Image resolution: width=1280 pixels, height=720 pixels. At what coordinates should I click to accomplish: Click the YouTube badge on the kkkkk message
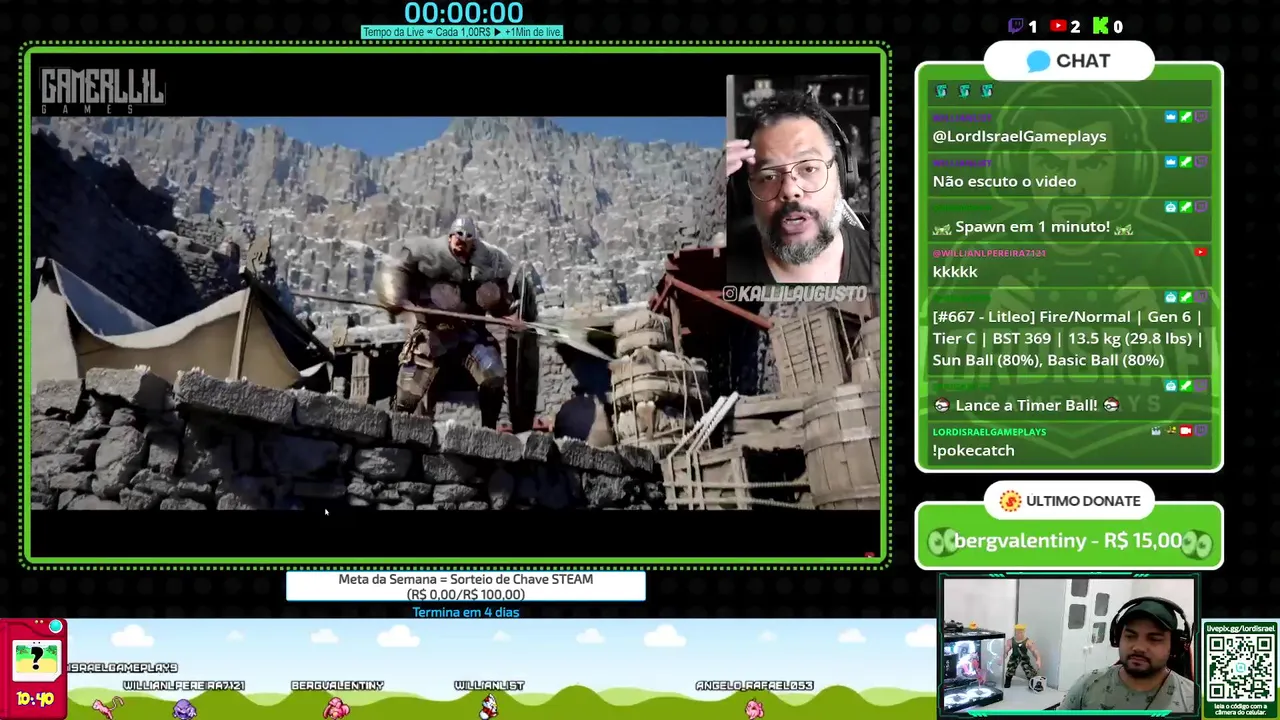click(x=1200, y=252)
